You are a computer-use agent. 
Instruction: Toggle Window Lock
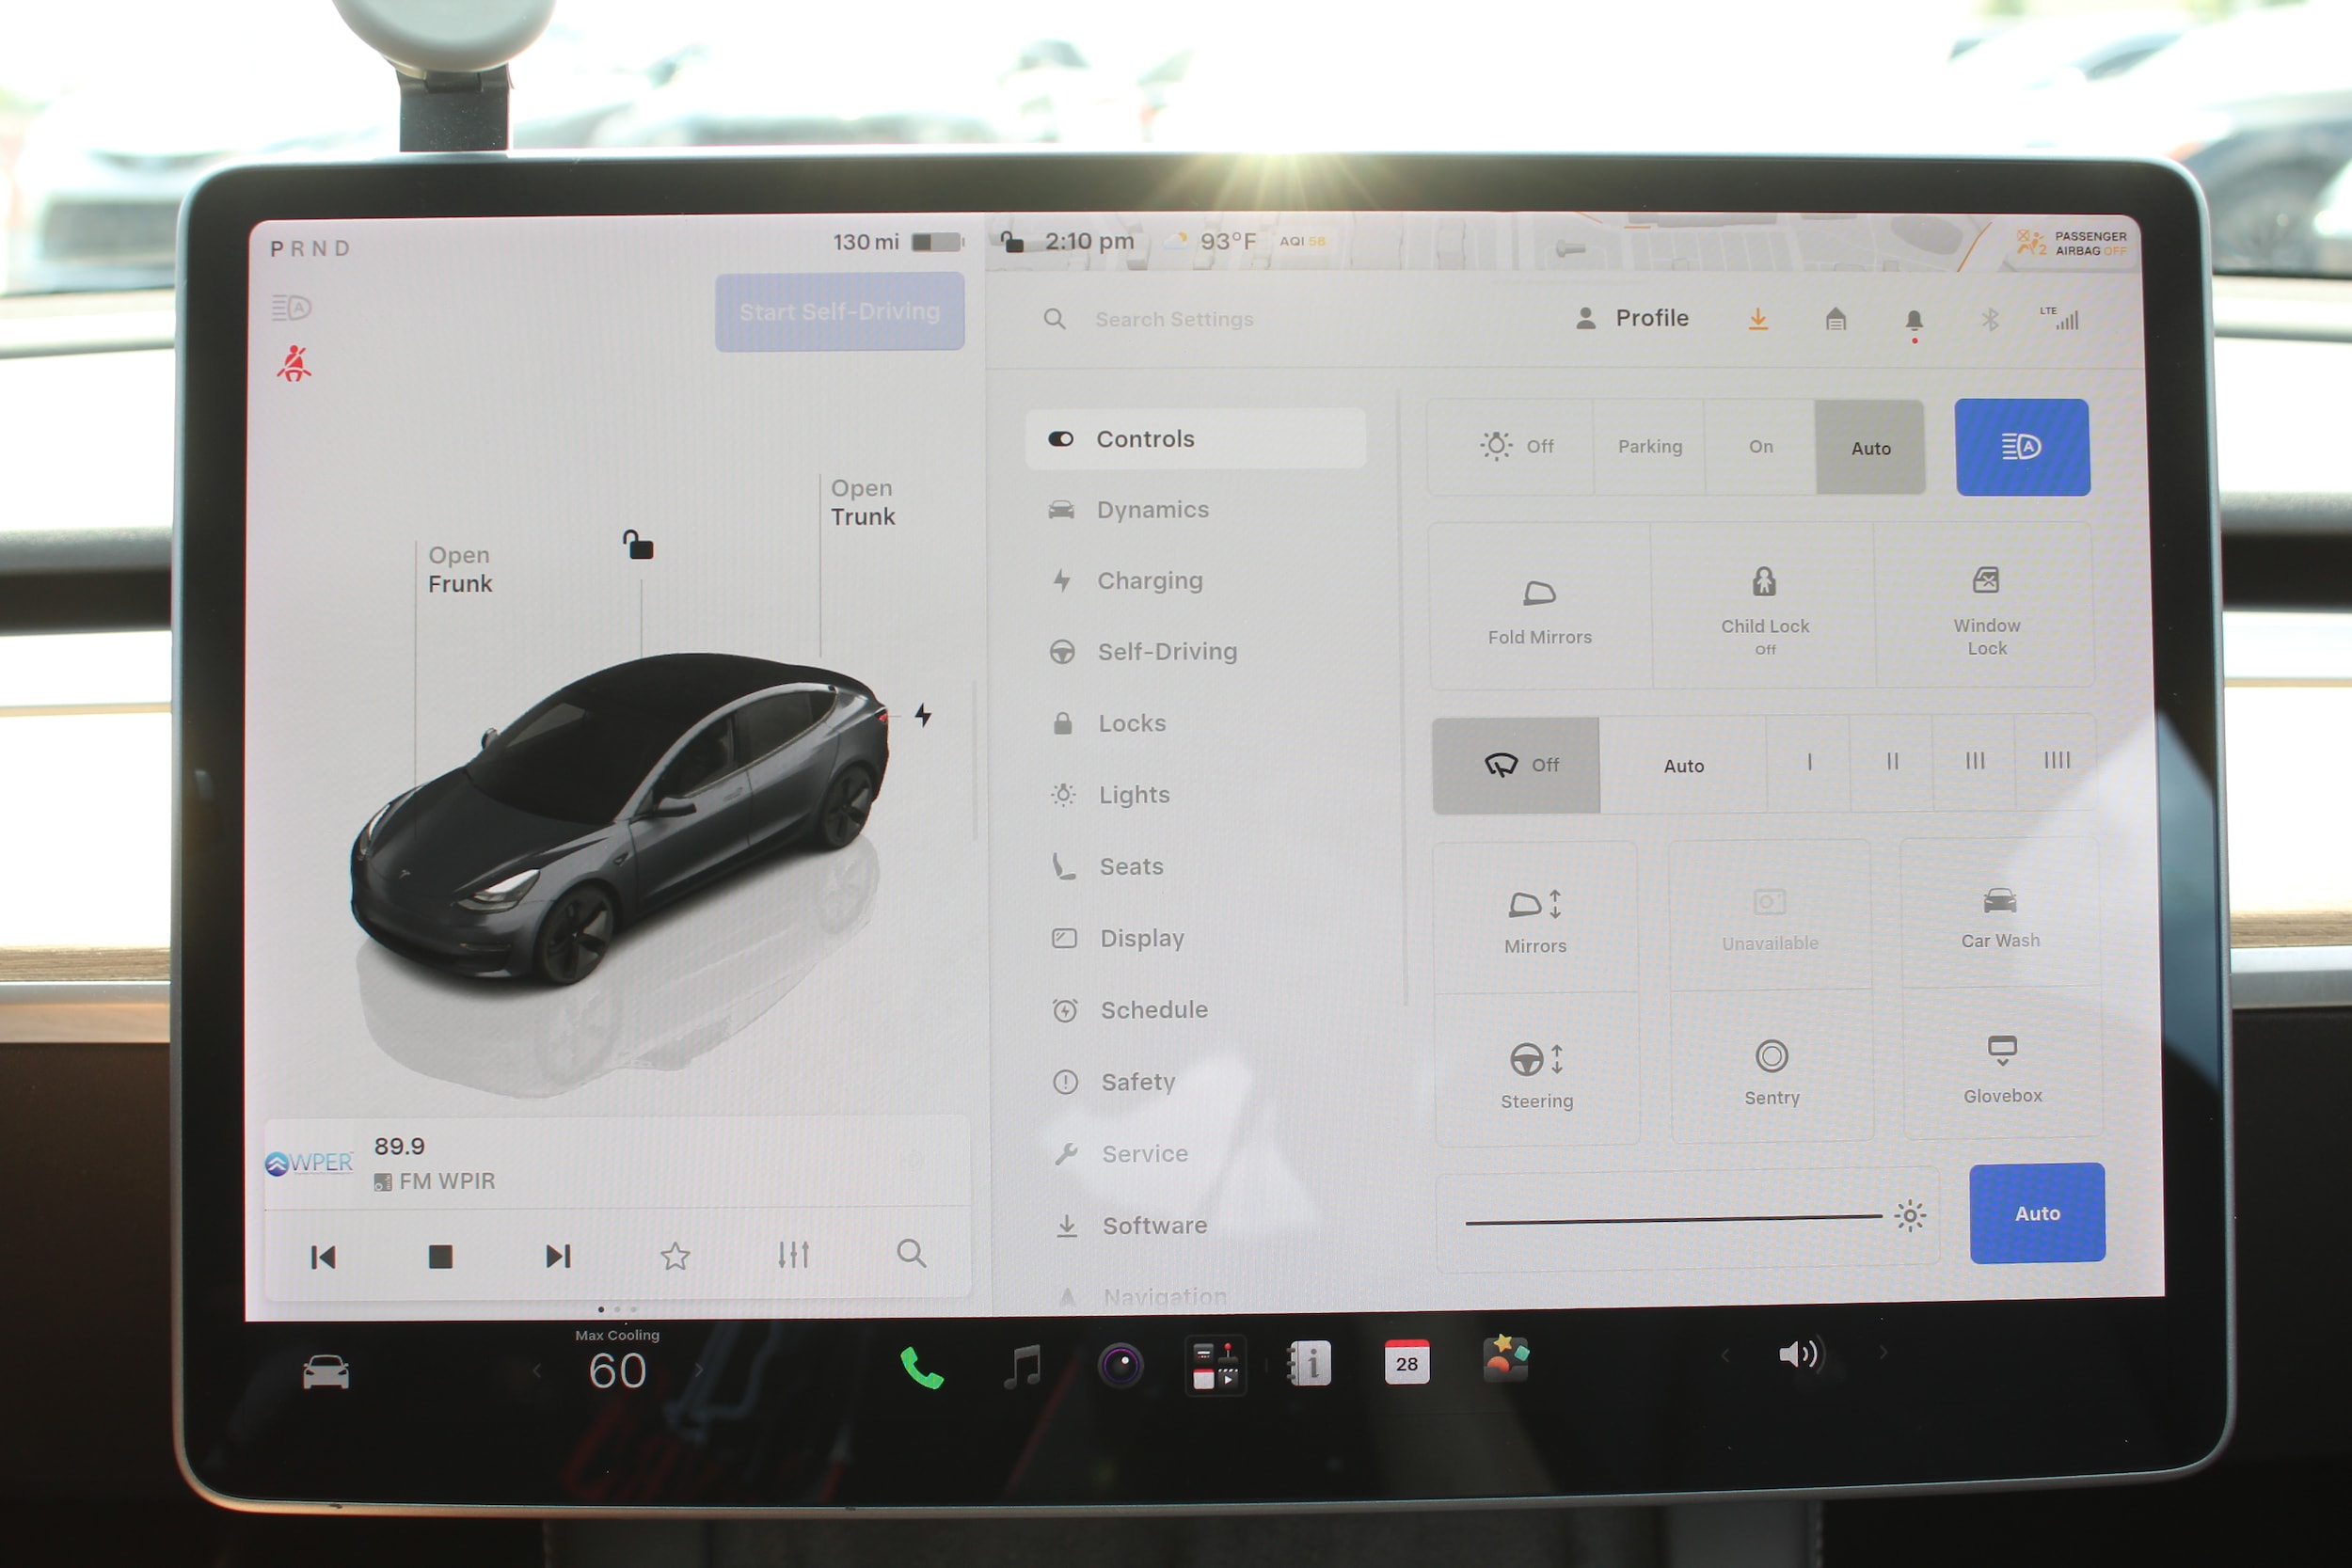click(x=1986, y=605)
